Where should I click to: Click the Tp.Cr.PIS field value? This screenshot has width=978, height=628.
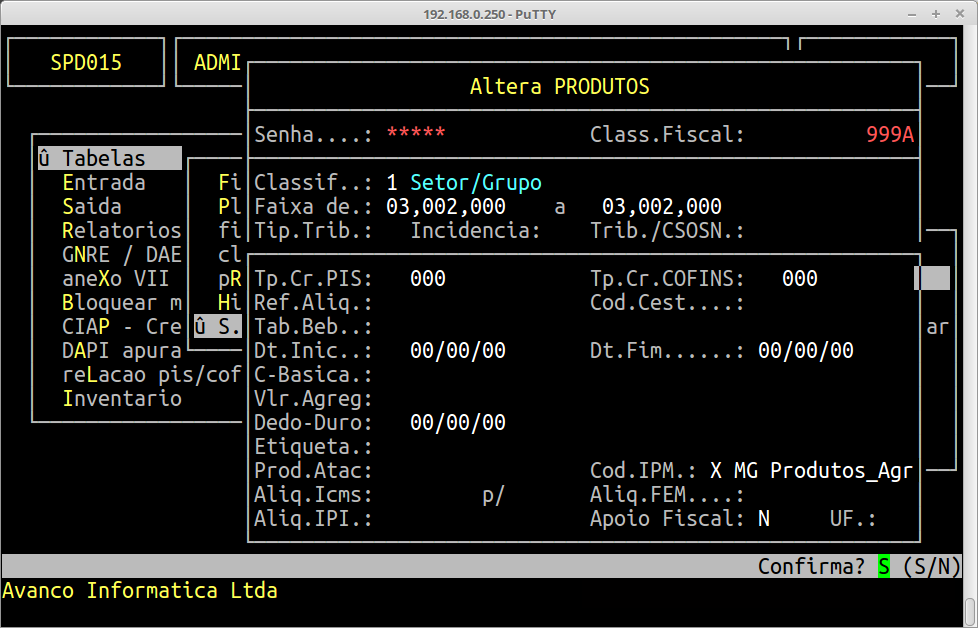[x=428, y=279]
